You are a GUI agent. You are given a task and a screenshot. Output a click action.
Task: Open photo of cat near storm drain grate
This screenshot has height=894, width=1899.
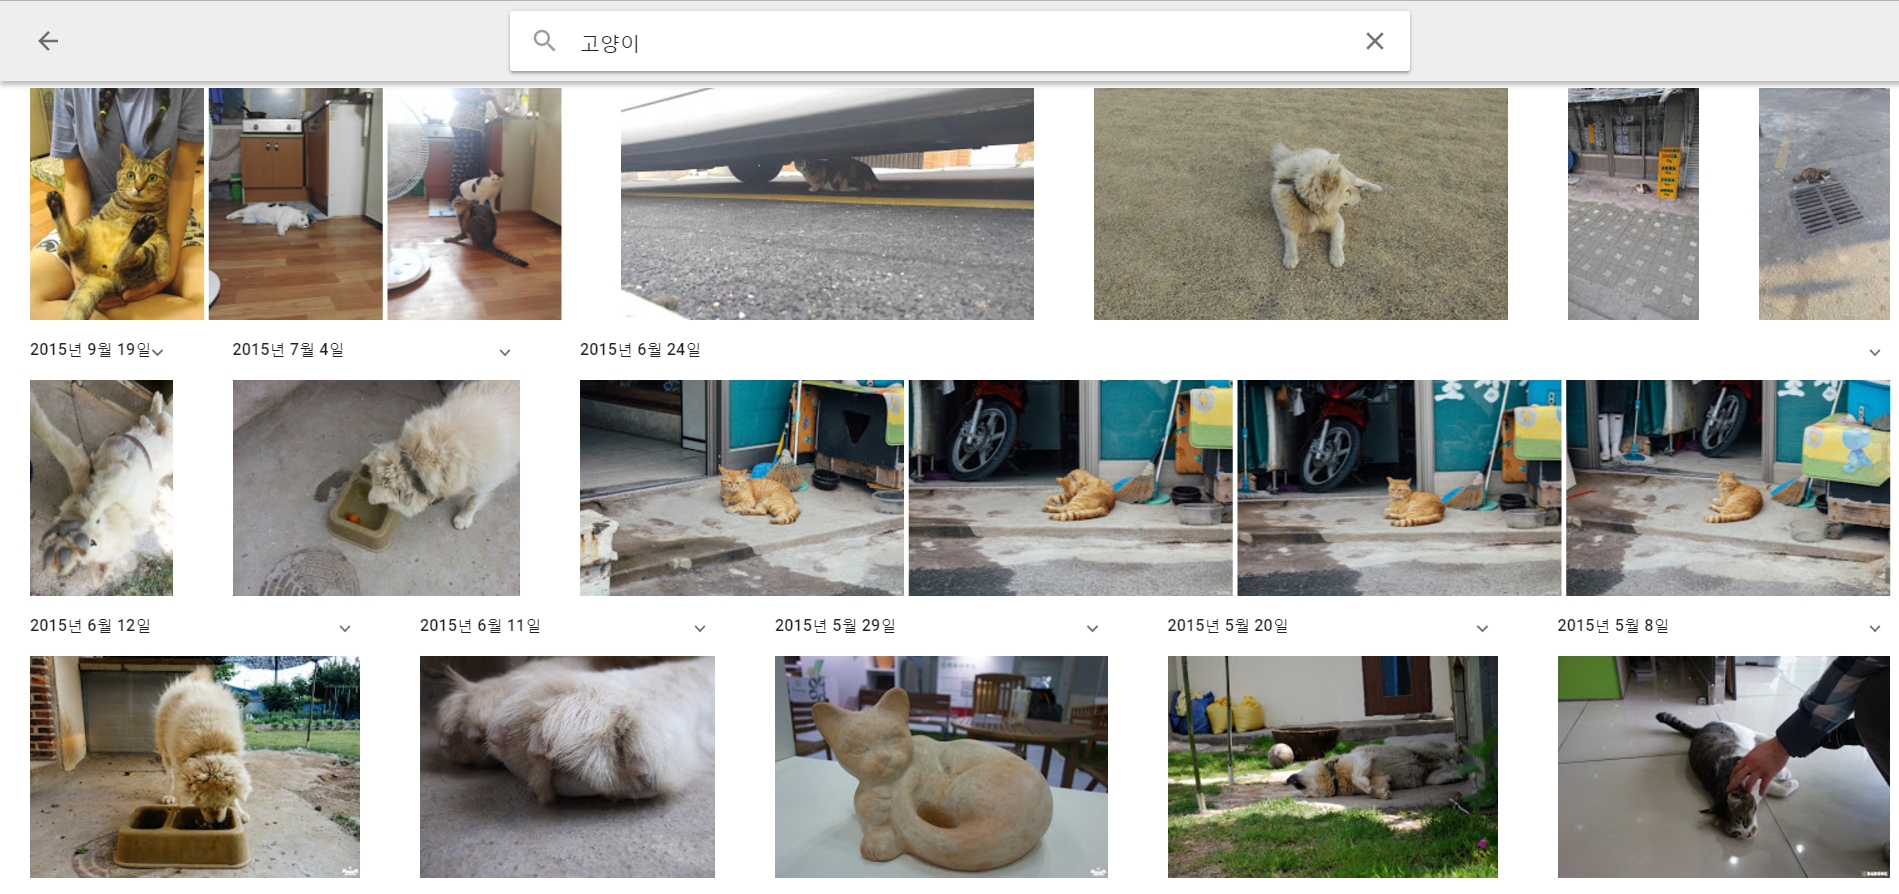pos(1824,204)
